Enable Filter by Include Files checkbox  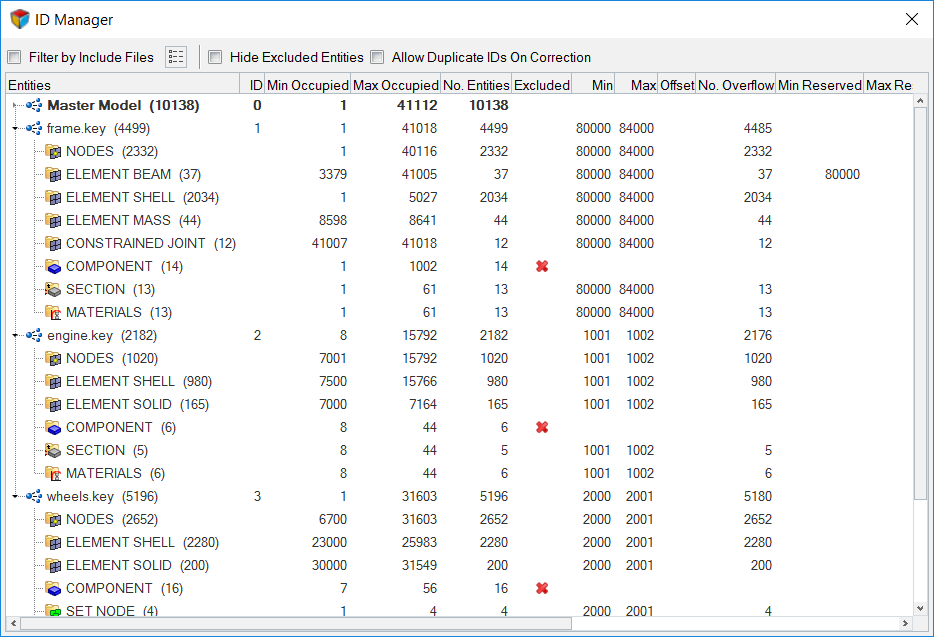(14, 57)
